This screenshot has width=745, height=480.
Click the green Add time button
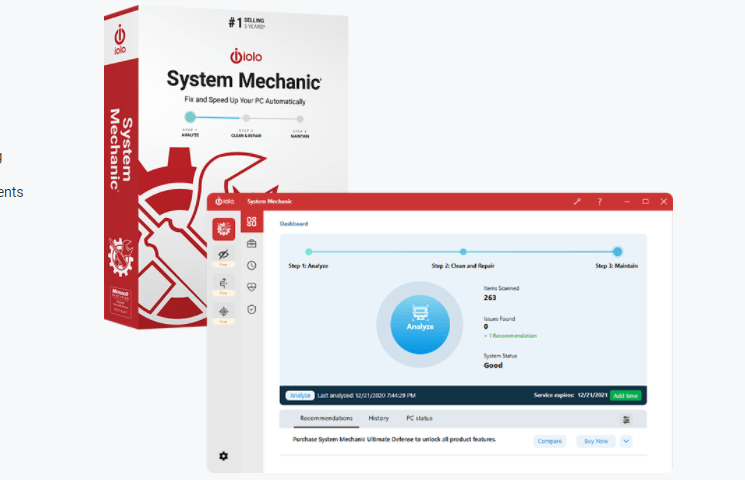(626, 395)
